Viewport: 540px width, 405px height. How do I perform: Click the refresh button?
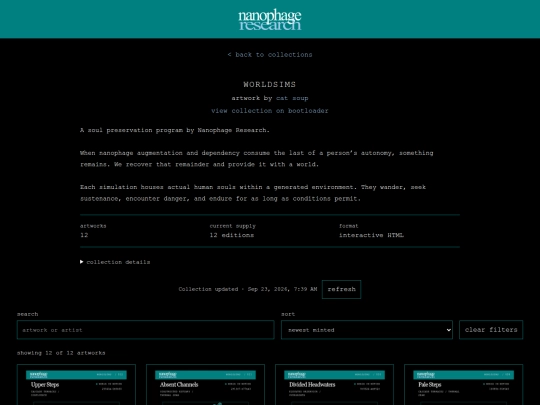(341, 289)
